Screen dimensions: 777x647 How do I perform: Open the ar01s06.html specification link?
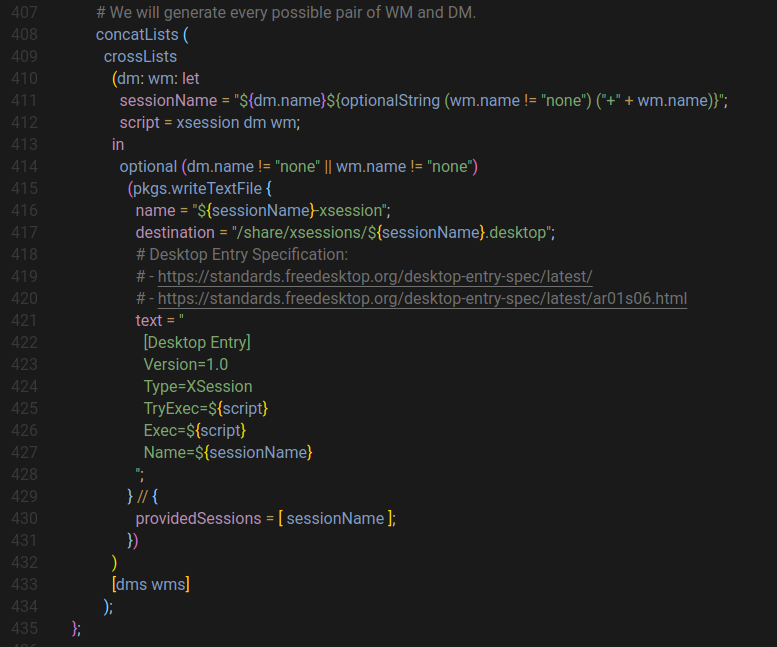(422, 299)
